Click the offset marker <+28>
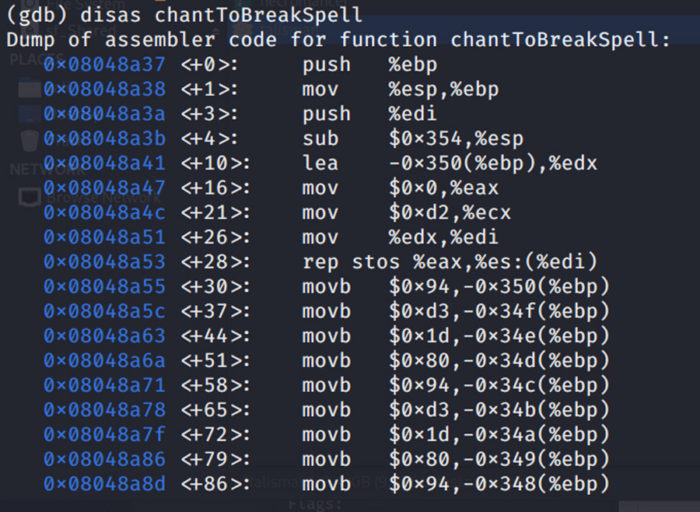700x512 pixels. click(x=216, y=262)
